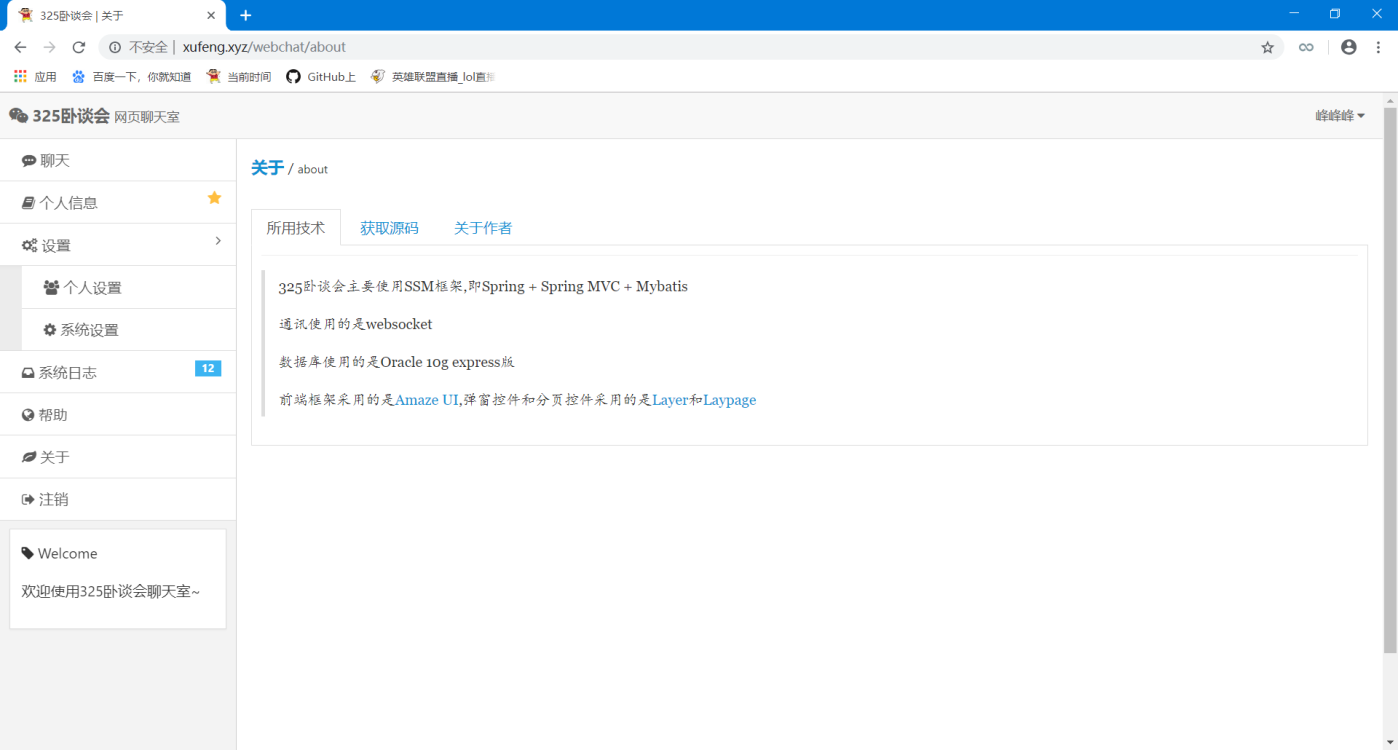Open the Laypage link
The image size is (1398, 750).
click(730, 400)
